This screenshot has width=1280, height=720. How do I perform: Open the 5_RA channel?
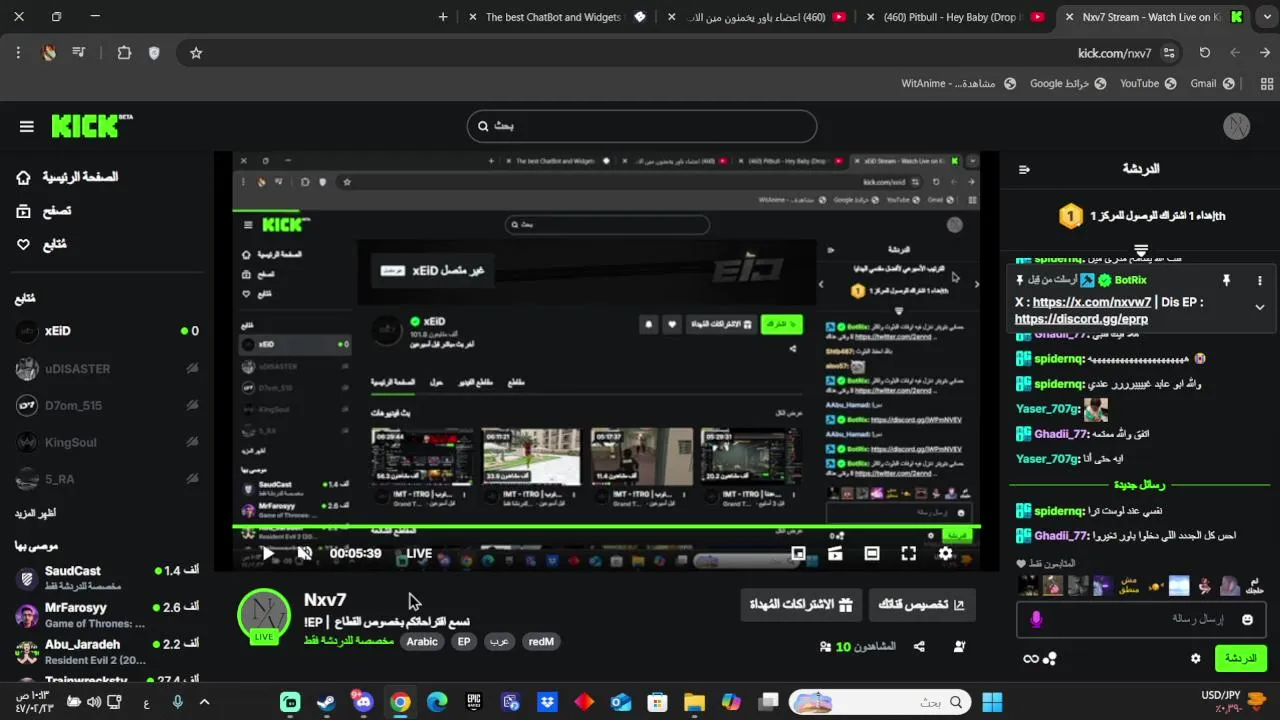[107, 479]
